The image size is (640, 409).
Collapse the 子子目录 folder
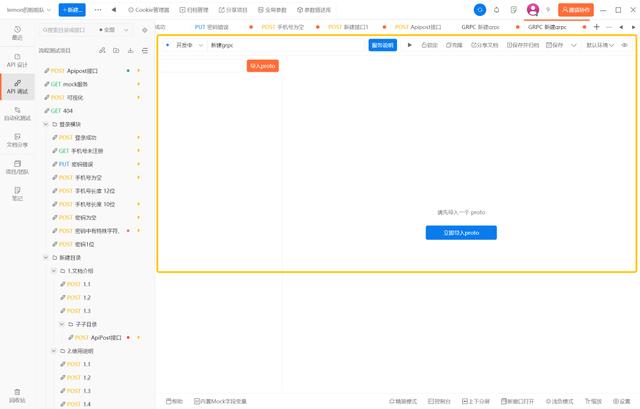tap(62, 324)
